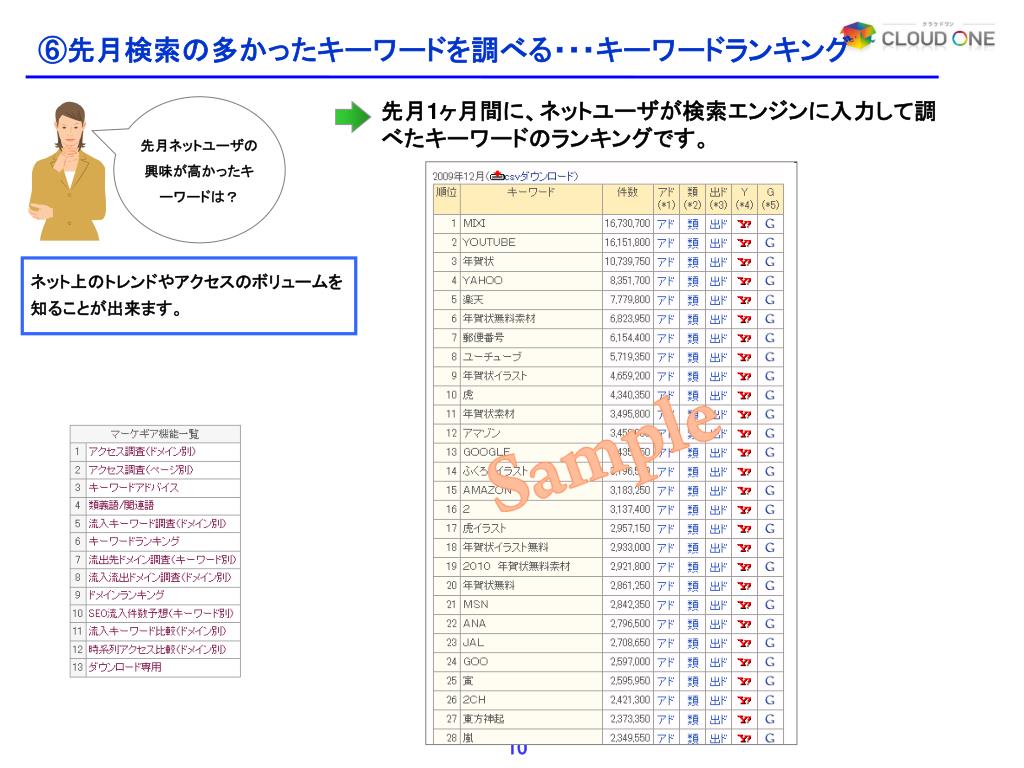
Task: Click the マーケギア機能一覧 list header
Action: pos(155,434)
